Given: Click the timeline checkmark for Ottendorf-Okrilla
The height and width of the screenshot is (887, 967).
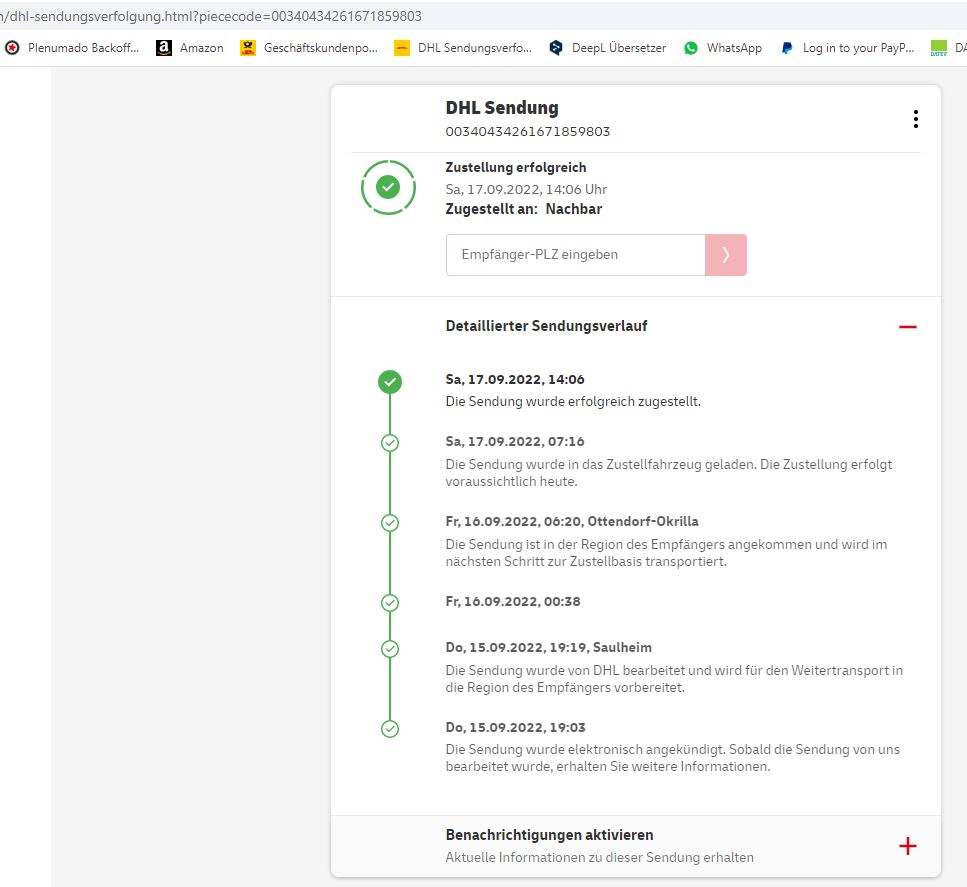Looking at the screenshot, I should [390, 523].
